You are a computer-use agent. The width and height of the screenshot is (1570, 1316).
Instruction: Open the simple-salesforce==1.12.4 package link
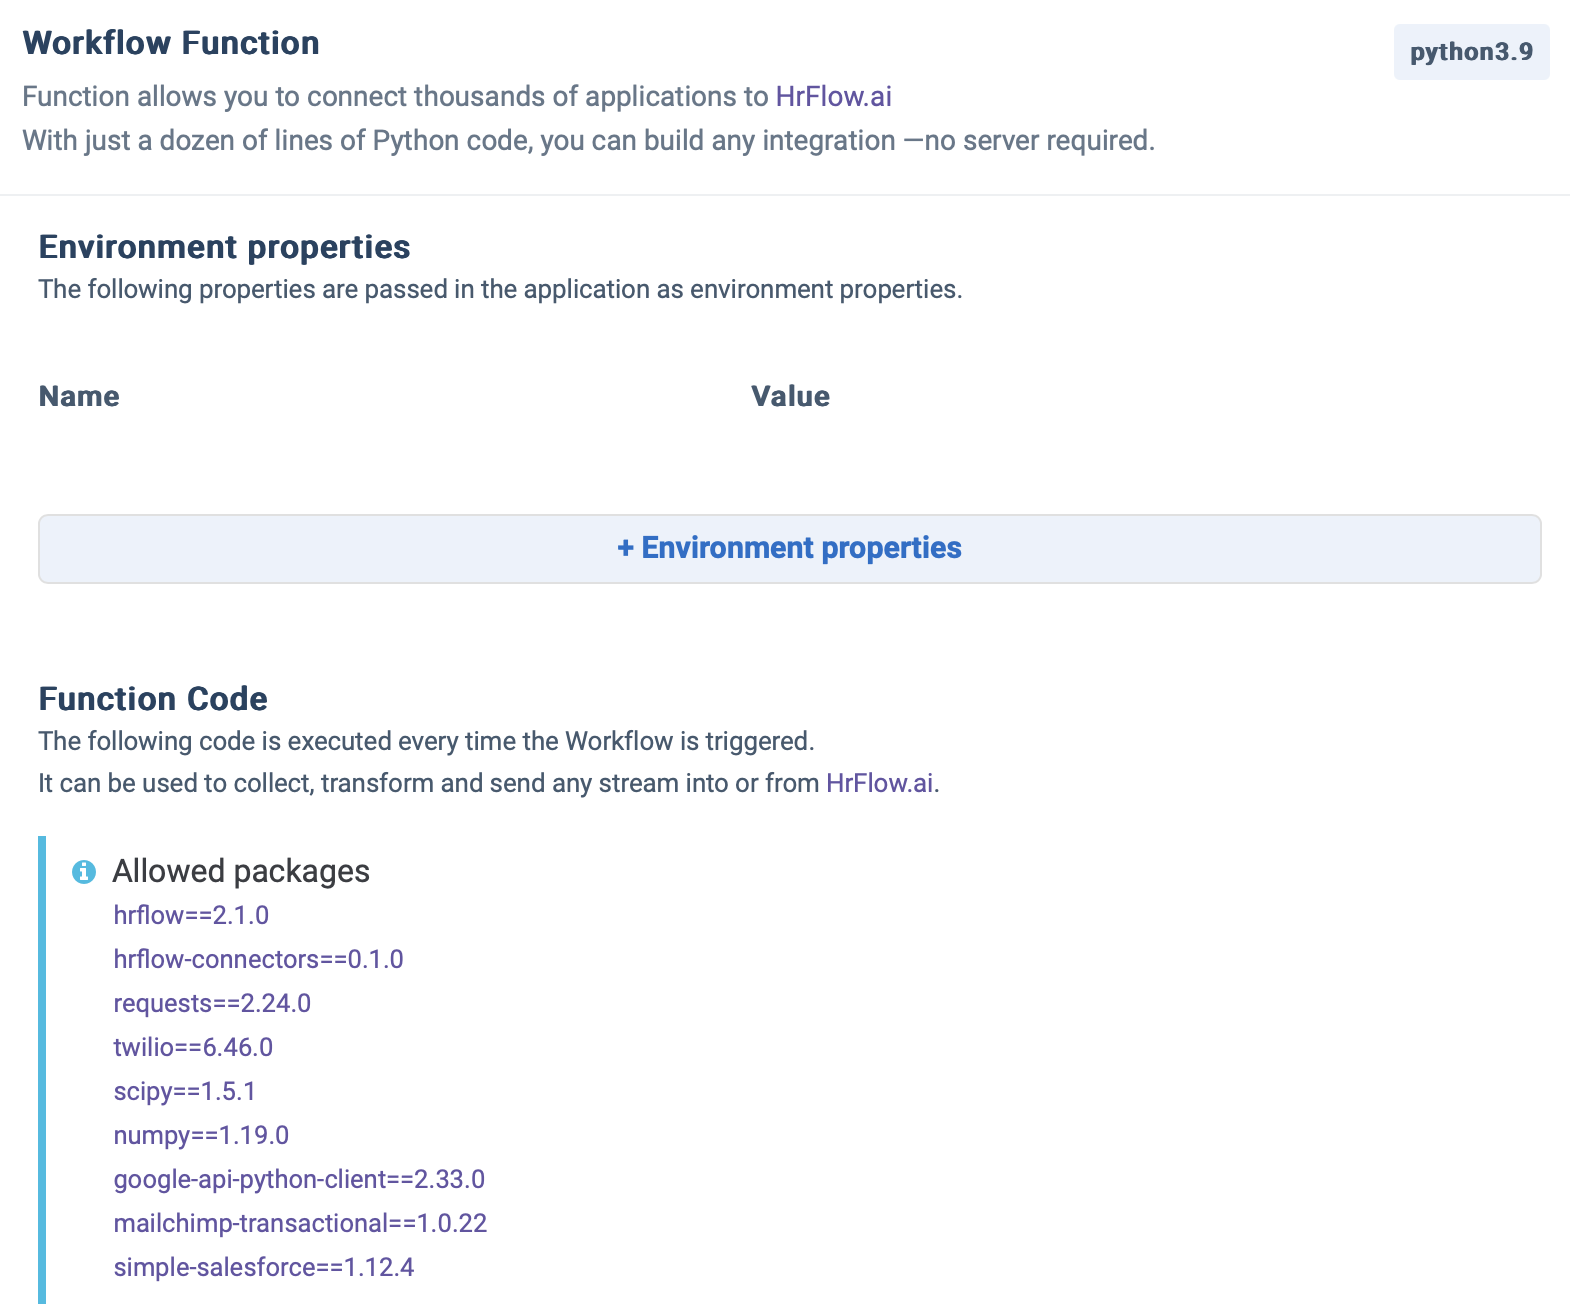coord(264,1267)
